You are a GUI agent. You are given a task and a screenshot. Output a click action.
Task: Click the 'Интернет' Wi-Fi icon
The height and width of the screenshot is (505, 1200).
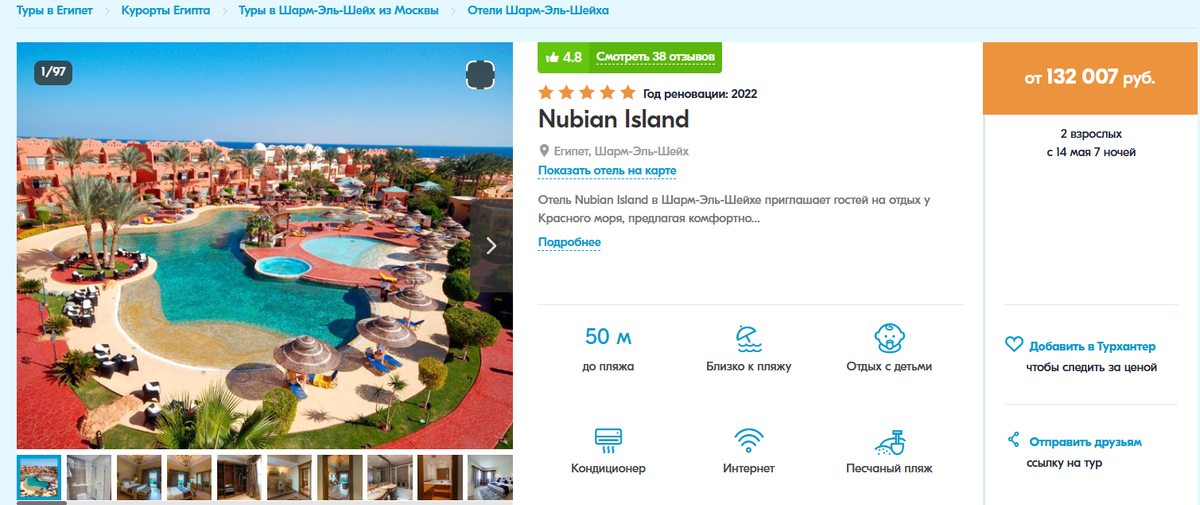749,439
